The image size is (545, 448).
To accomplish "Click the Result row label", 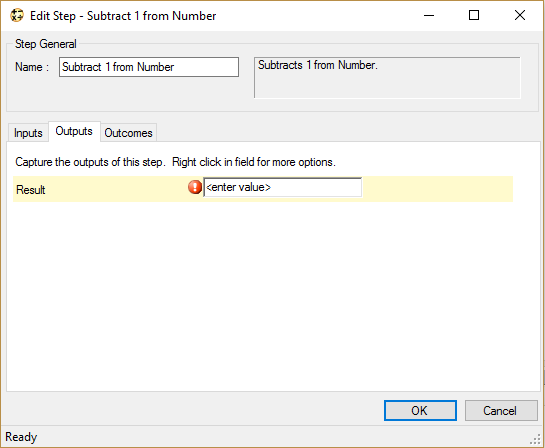I will [31, 190].
